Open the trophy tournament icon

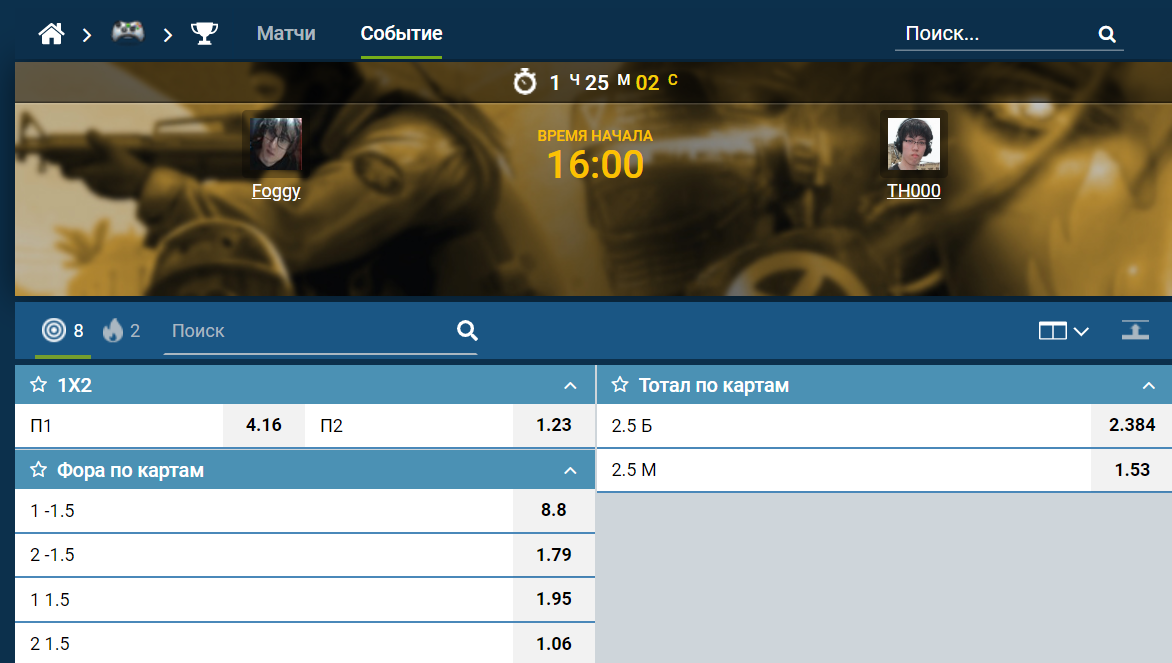coord(204,34)
